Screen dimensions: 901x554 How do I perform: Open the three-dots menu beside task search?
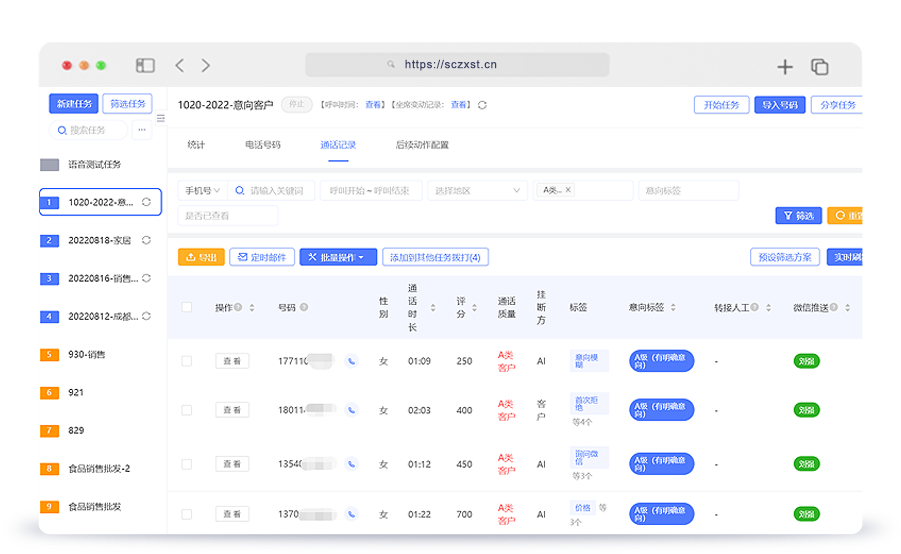[x=142, y=130]
